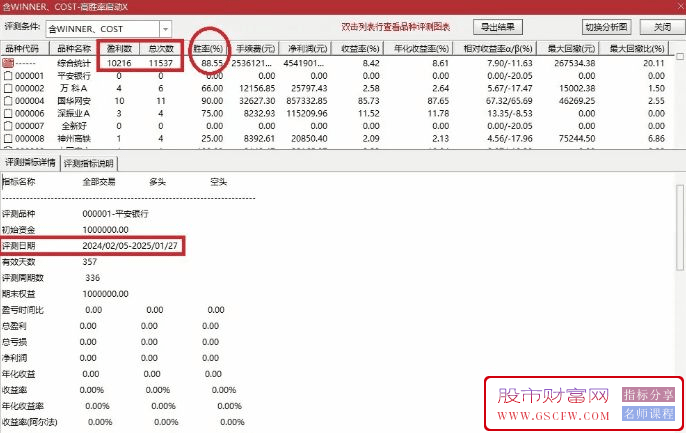Tick the checkbox for 000006 深振业A

point(8,113)
